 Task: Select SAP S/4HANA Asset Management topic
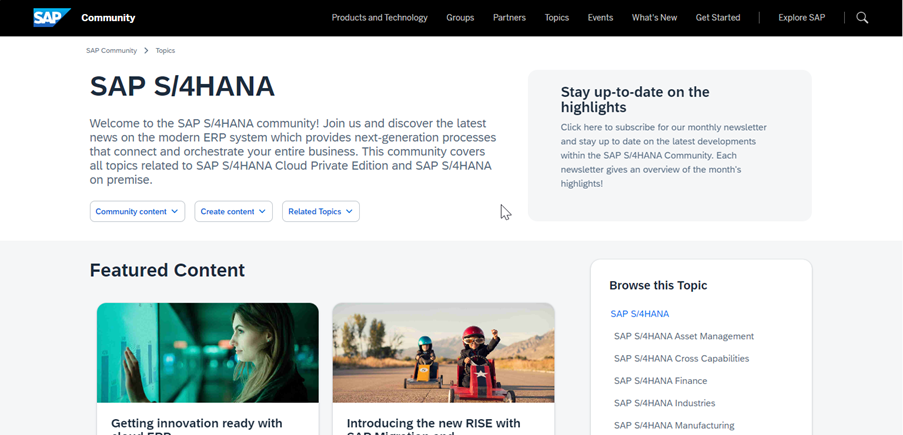[683, 336]
